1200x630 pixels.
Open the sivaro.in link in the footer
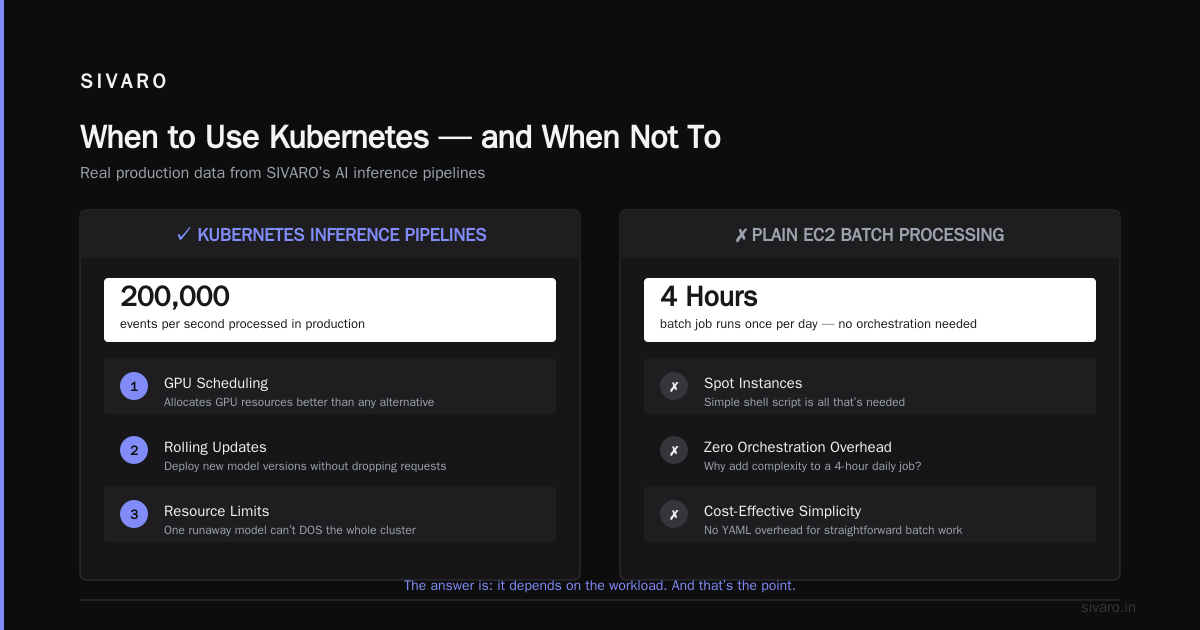point(1109,607)
